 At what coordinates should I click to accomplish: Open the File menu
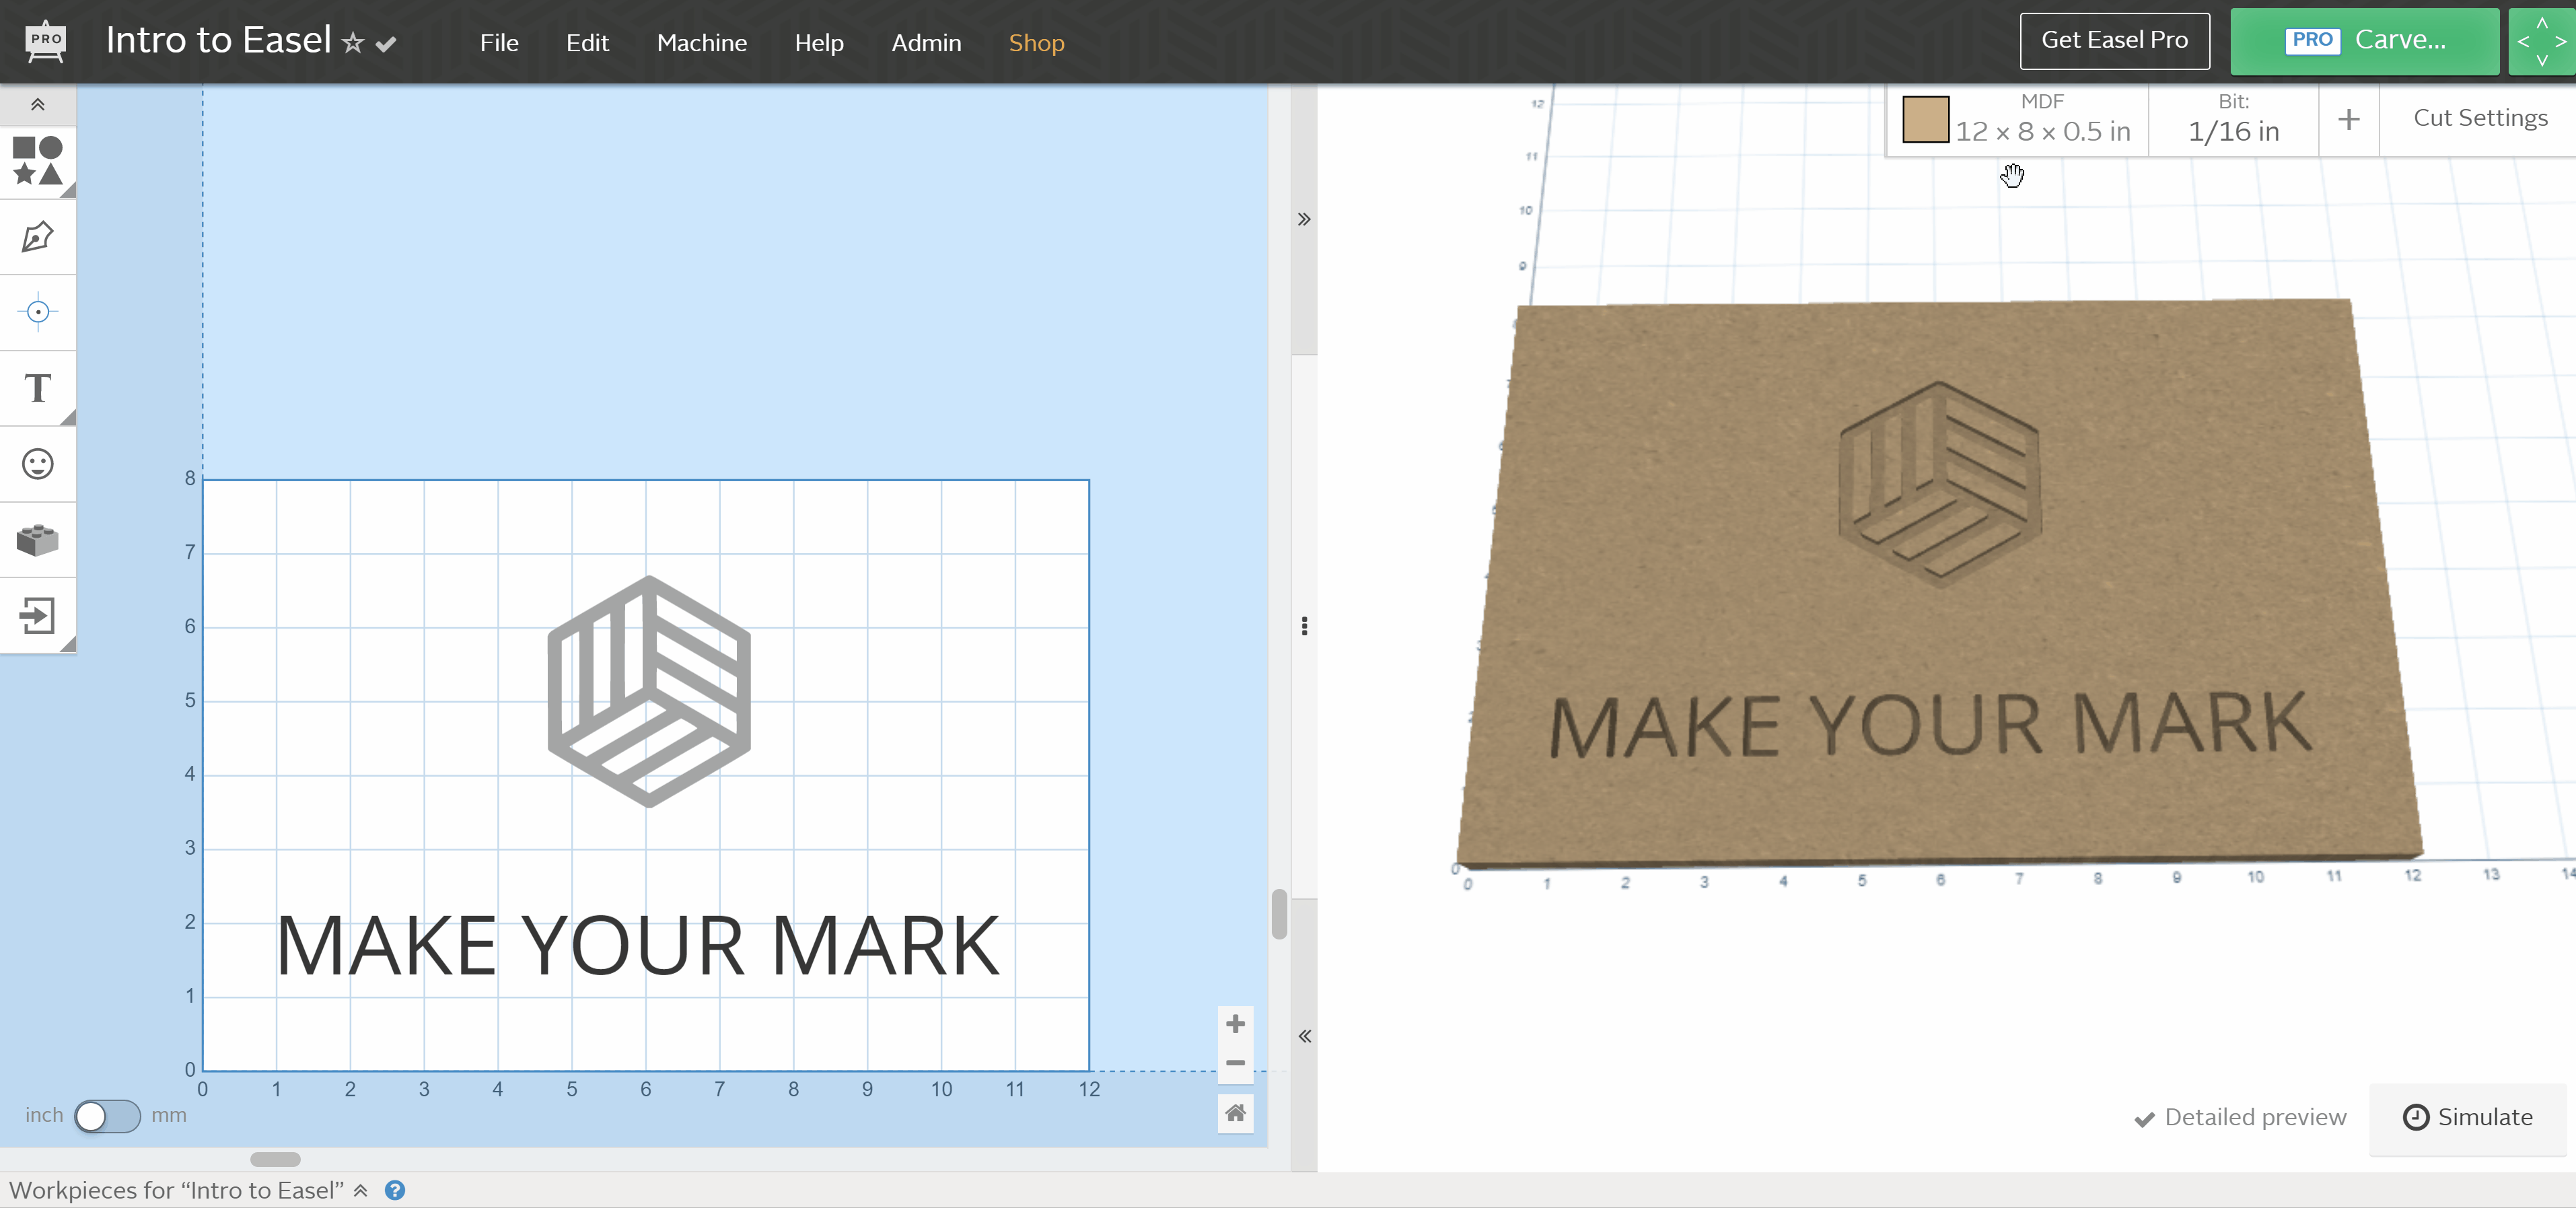499,42
